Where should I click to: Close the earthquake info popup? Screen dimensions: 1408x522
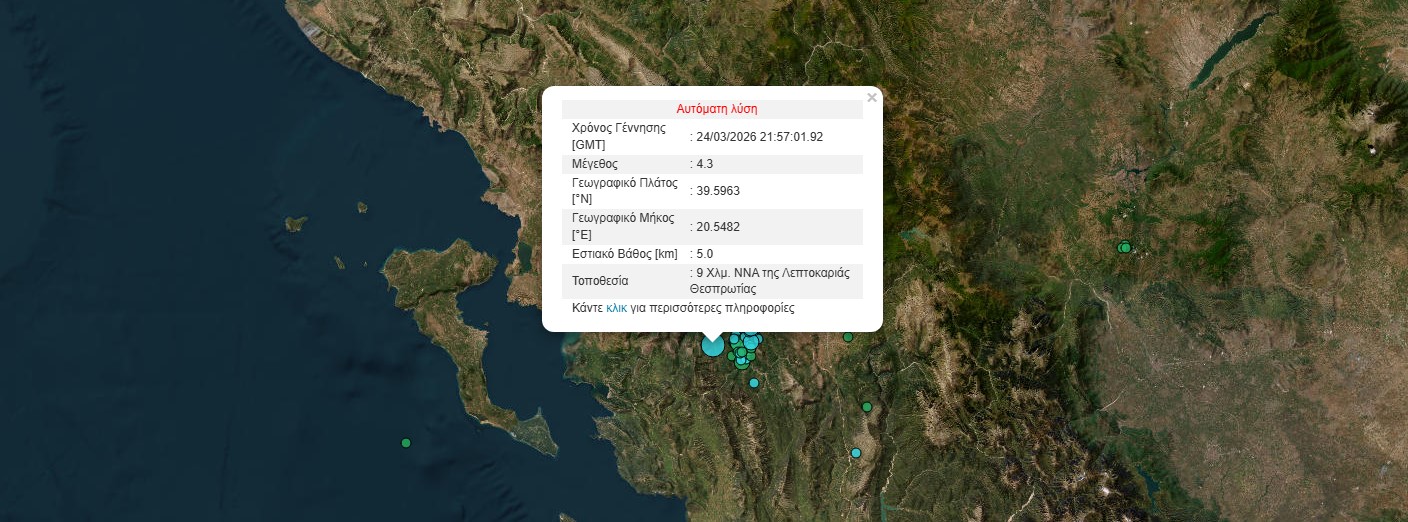point(872,98)
